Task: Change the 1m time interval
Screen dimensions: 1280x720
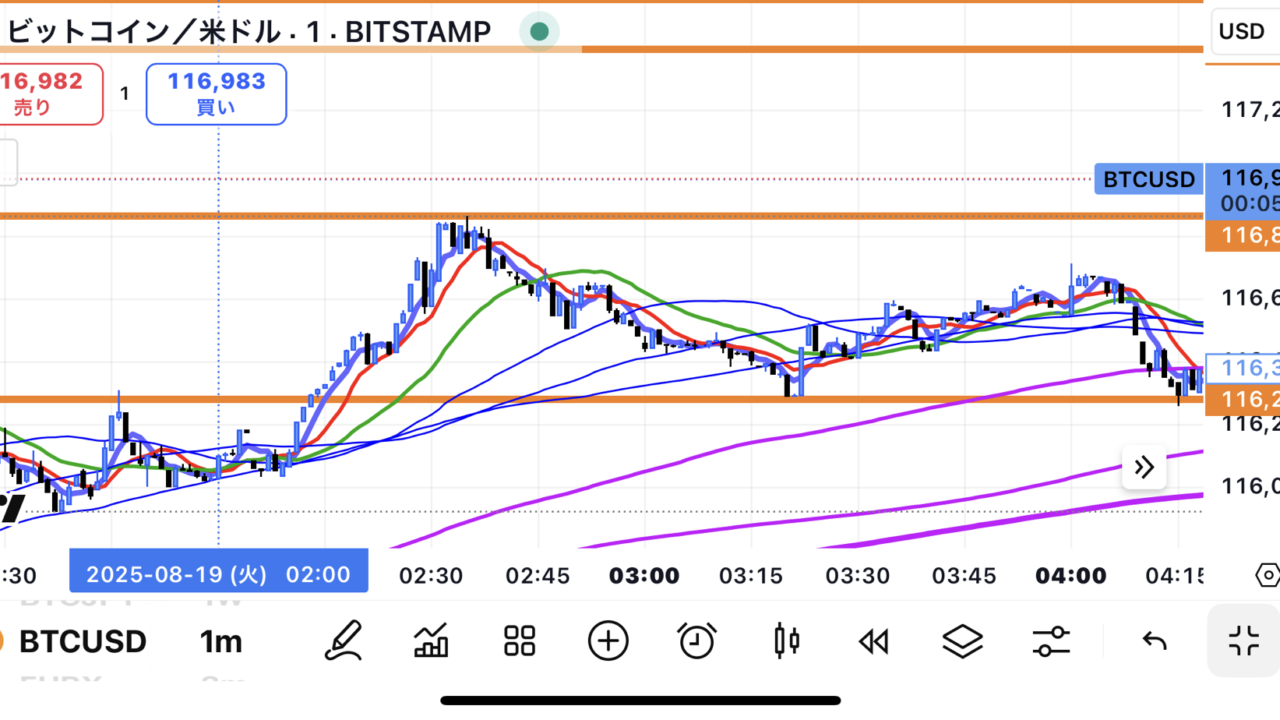Action: click(x=220, y=641)
